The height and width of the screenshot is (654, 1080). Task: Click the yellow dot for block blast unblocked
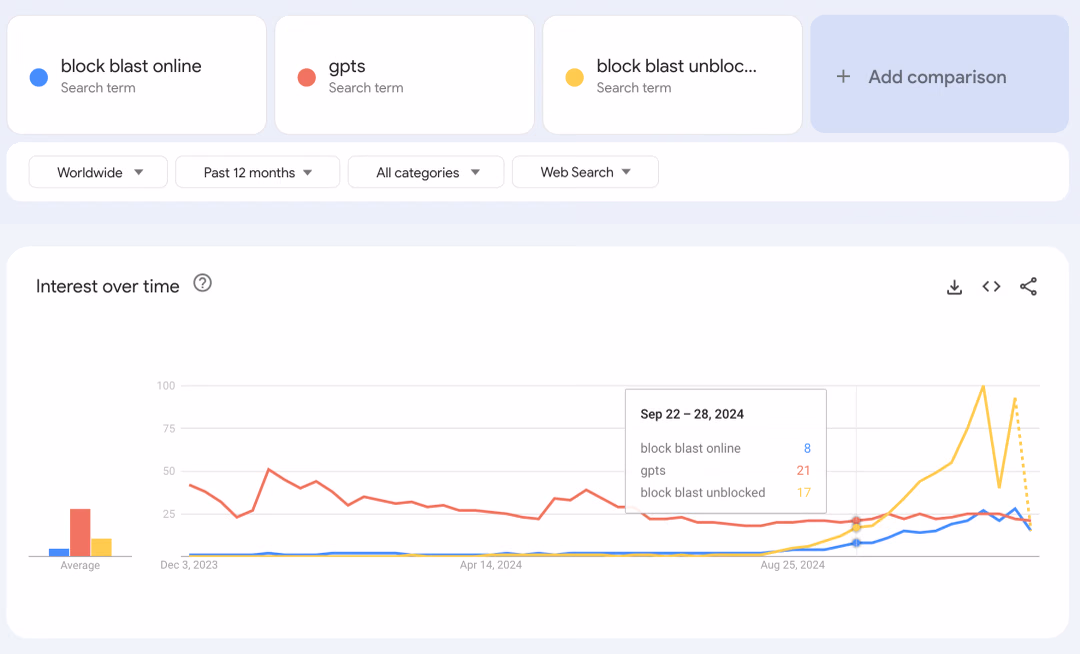point(574,77)
